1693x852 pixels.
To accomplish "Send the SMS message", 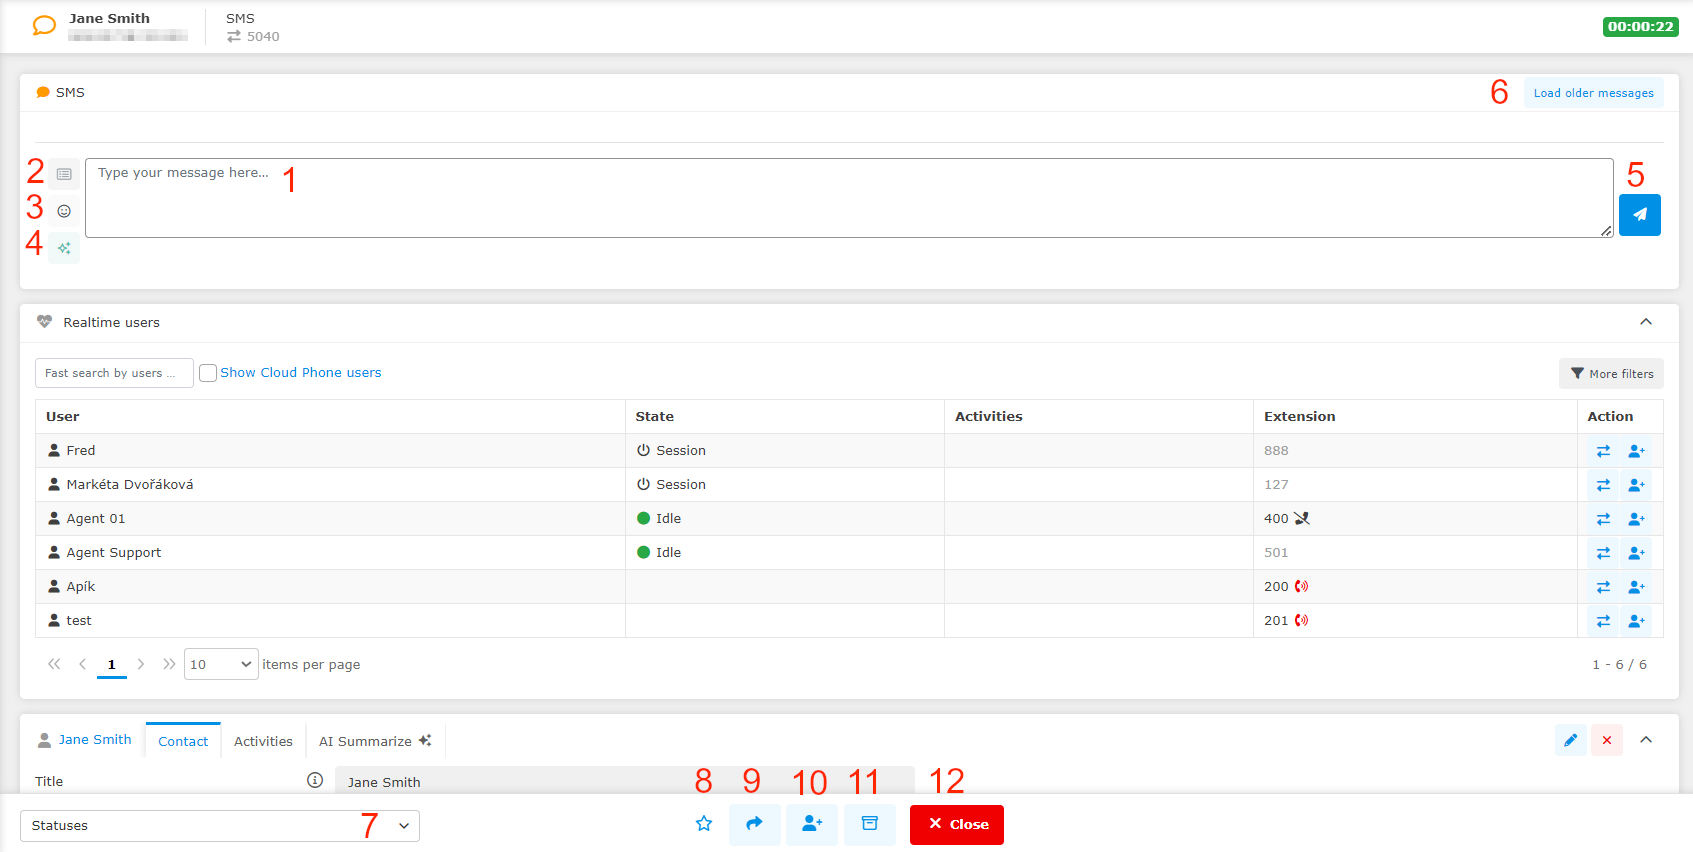I will (x=1639, y=215).
